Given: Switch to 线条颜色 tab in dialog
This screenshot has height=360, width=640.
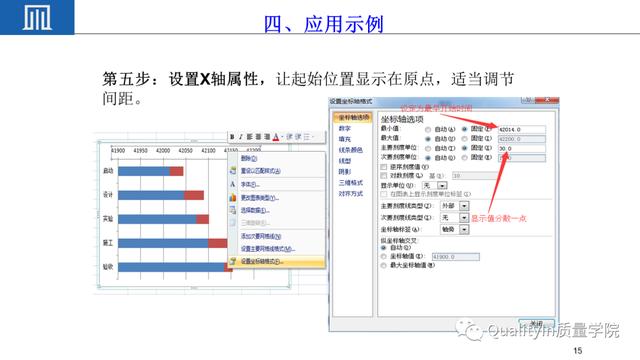Looking at the screenshot, I should click(350, 150).
